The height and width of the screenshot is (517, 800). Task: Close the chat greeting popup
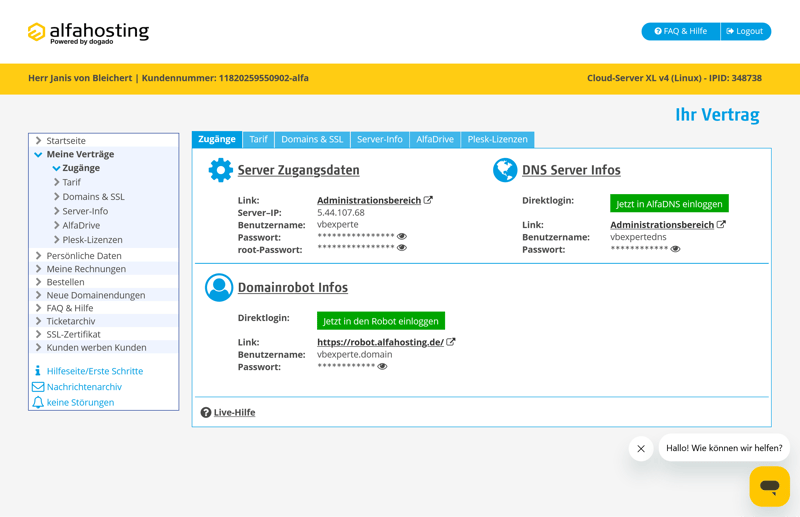pyautogui.click(x=641, y=448)
